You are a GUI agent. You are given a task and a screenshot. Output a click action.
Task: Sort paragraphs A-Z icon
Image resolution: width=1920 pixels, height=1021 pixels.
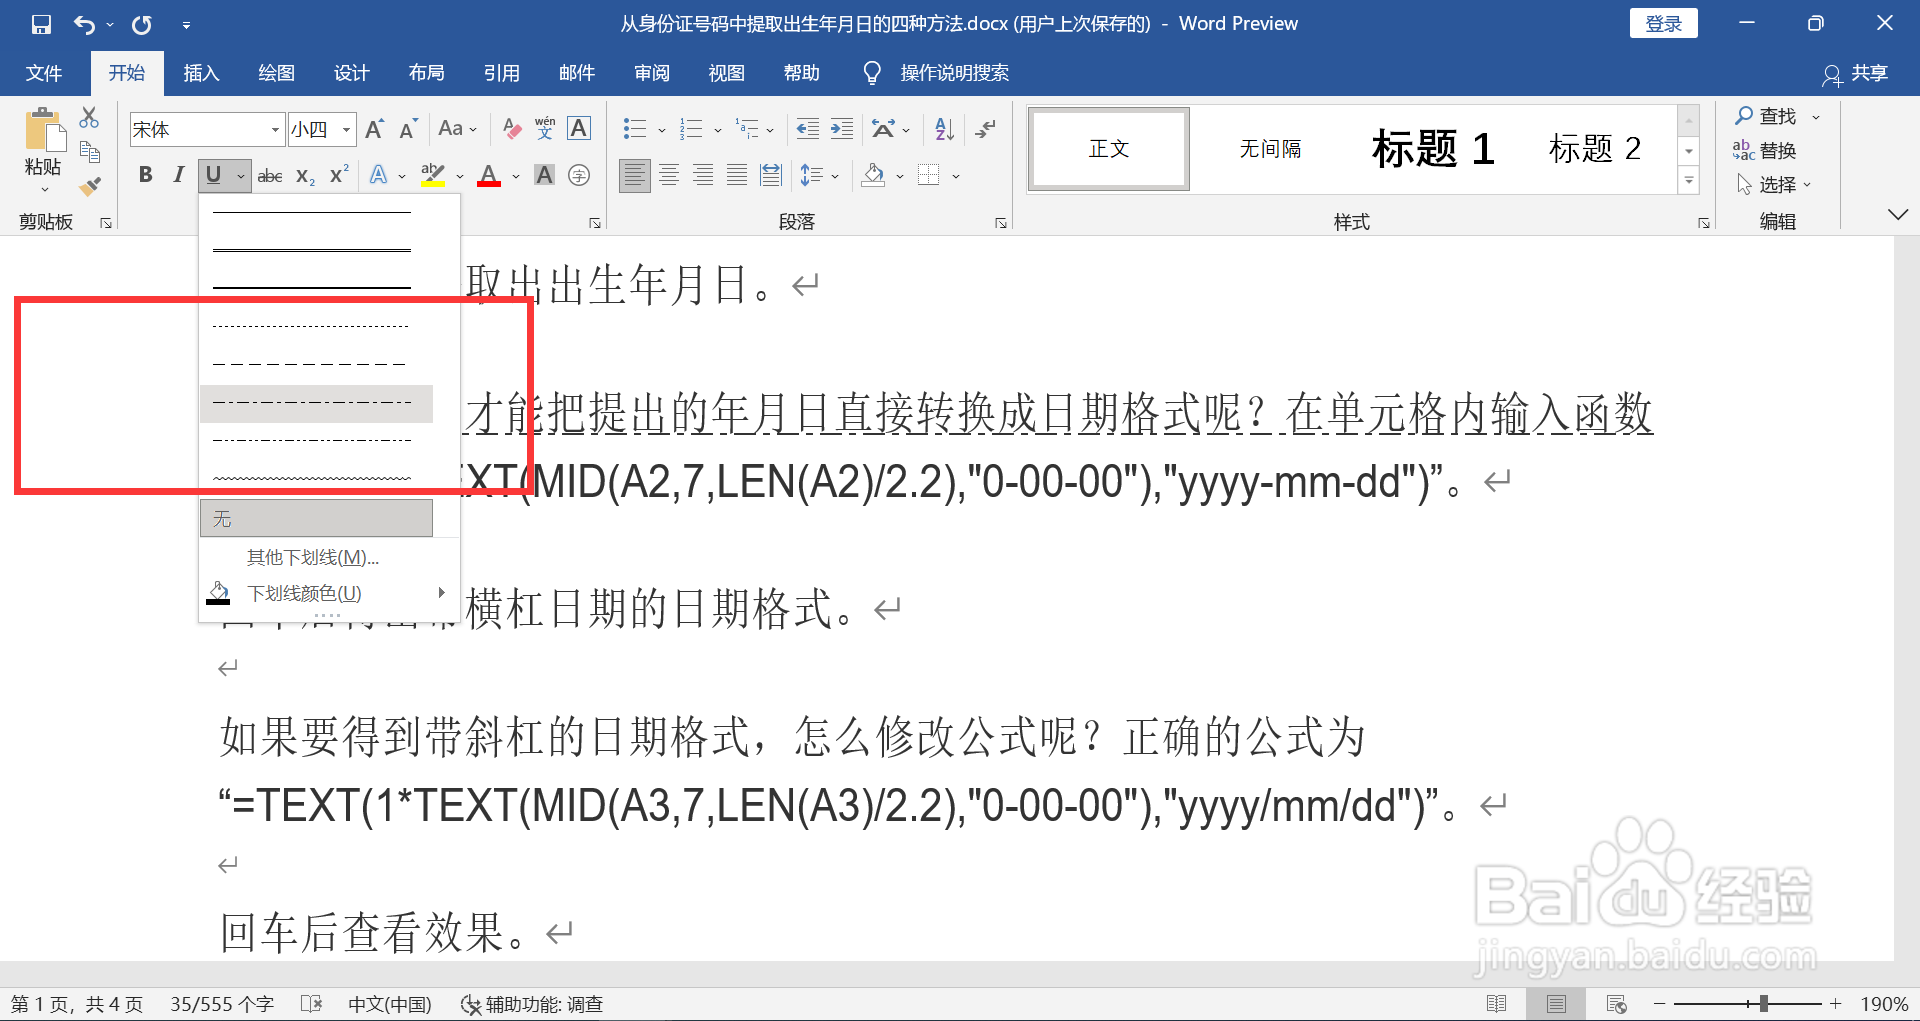(x=944, y=128)
